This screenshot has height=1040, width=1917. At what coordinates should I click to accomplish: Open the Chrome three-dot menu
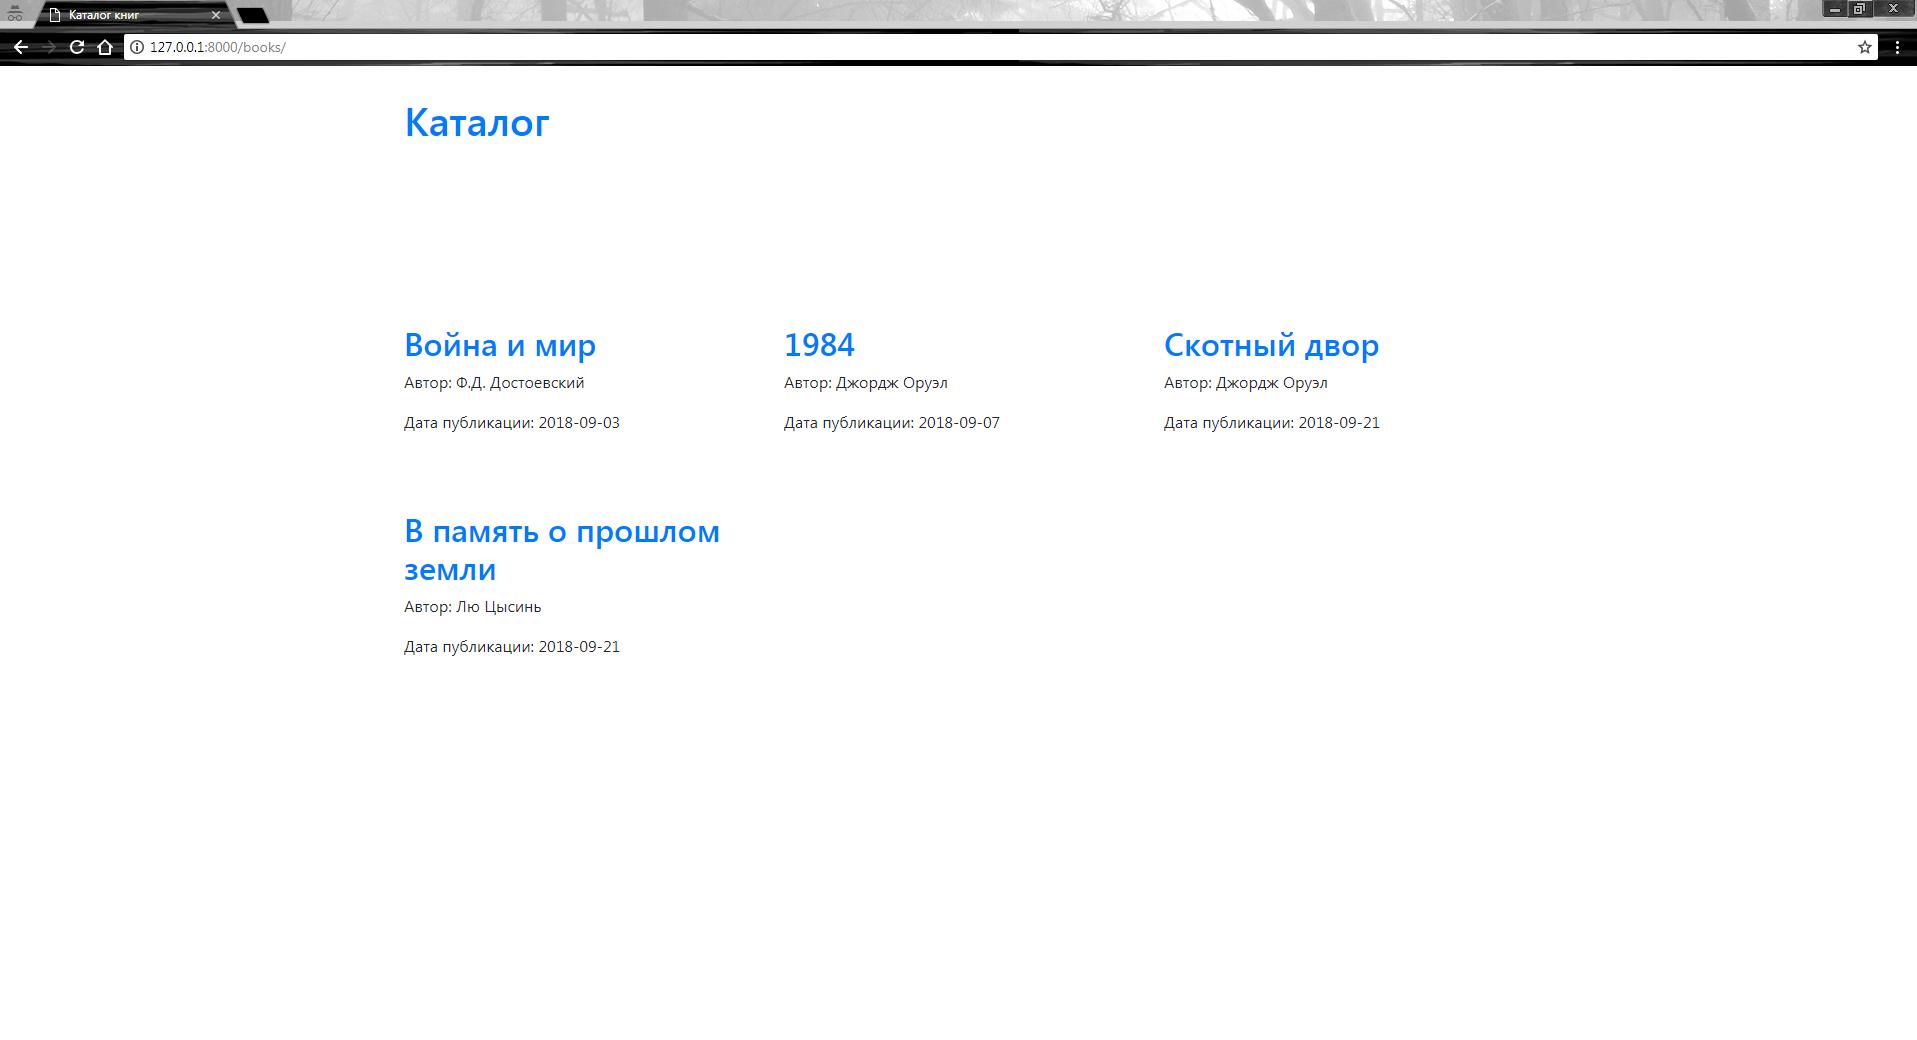click(x=1897, y=47)
